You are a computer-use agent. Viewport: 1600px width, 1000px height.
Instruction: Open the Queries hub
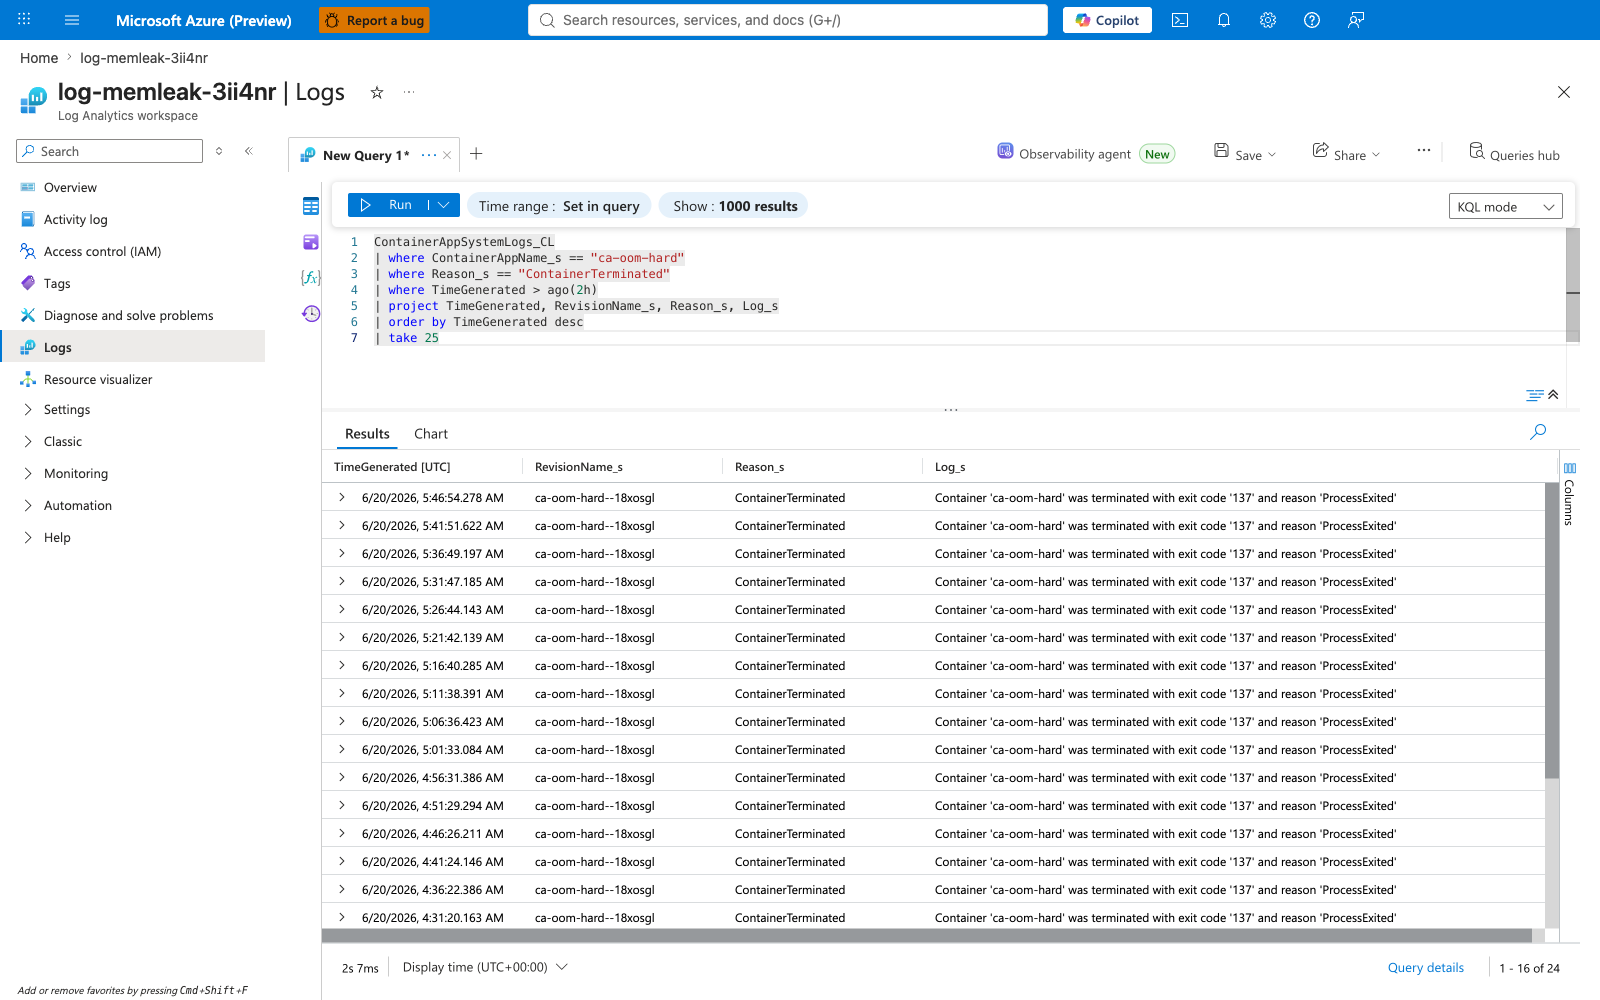[1514, 154]
